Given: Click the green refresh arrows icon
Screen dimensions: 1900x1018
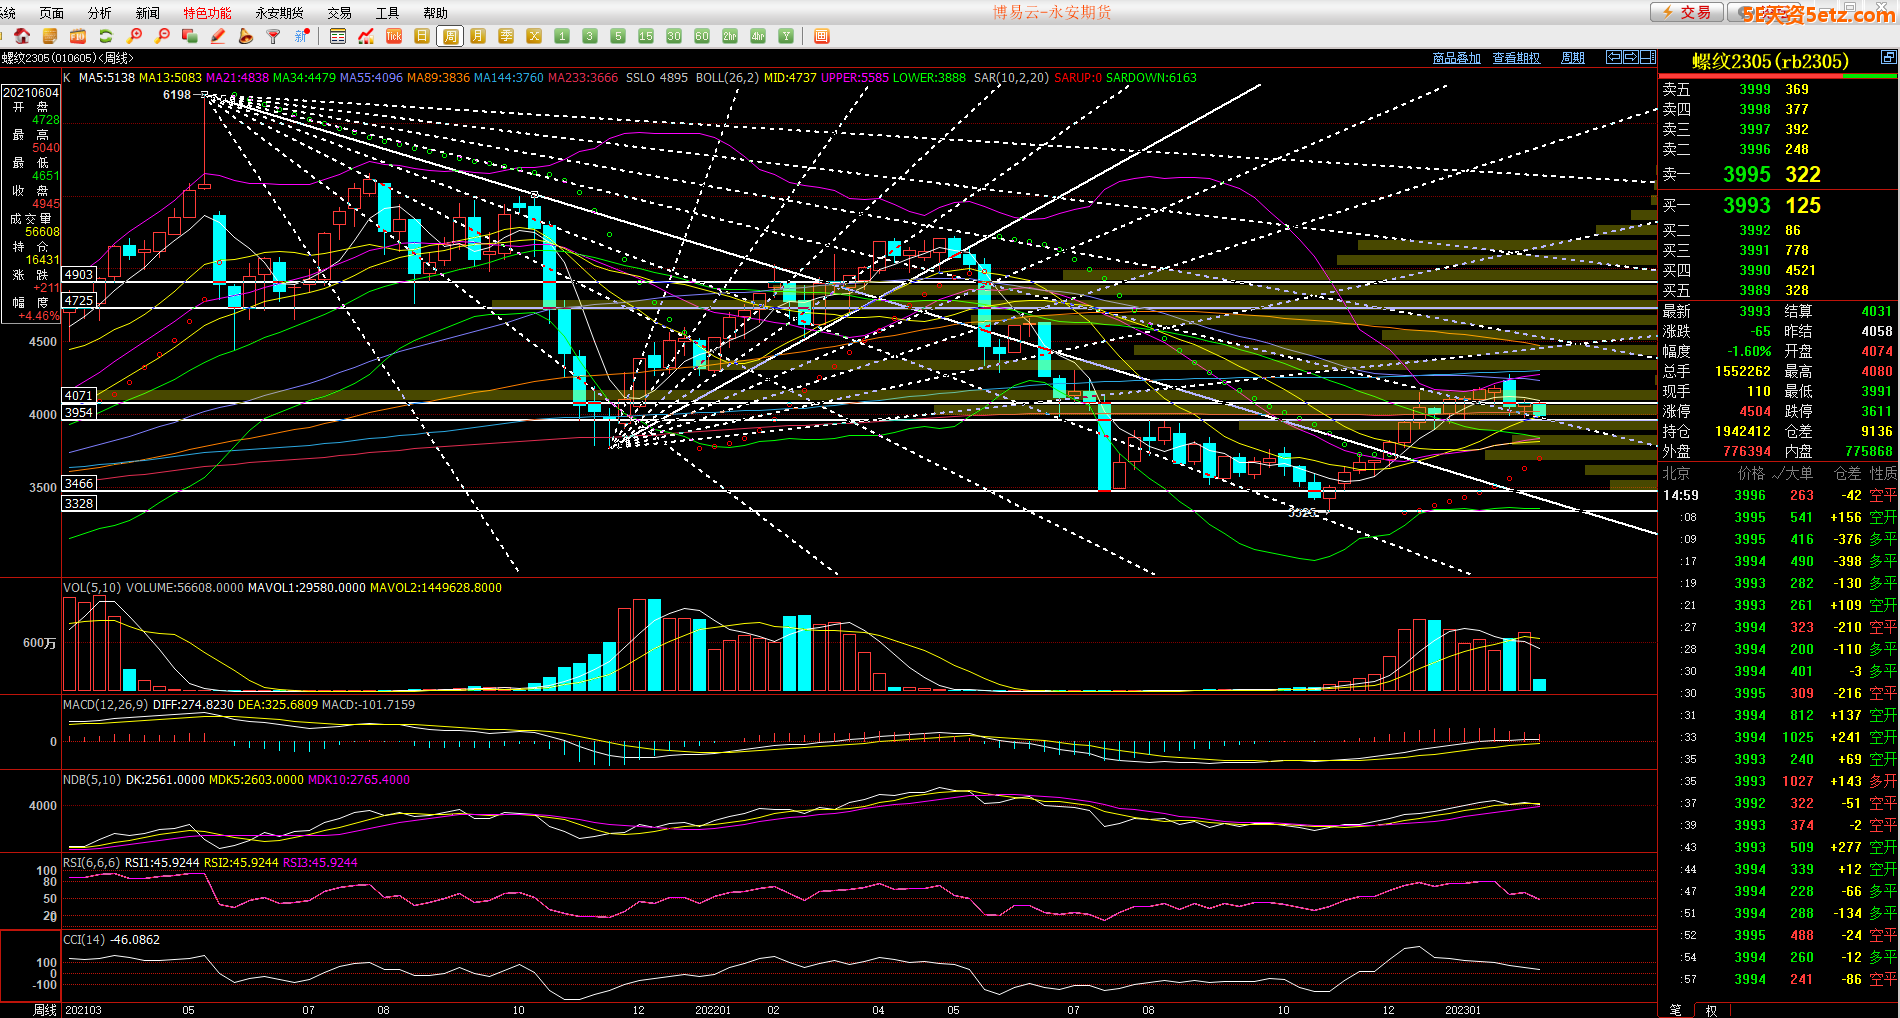Looking at the screenshot, I should point(105,36).
